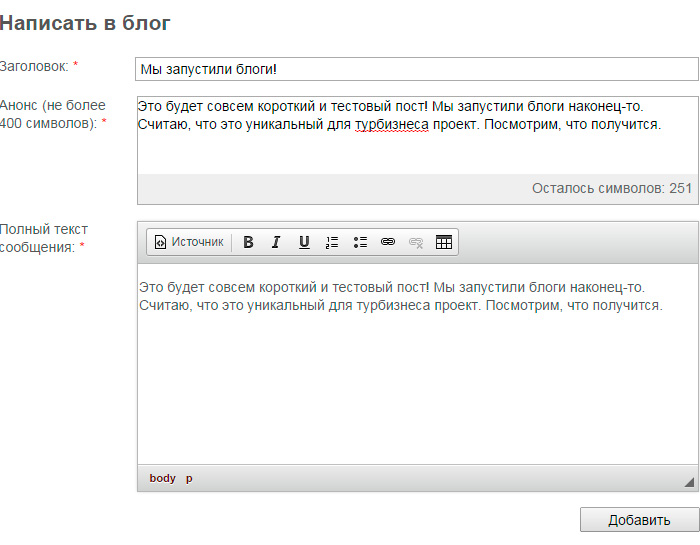
Task: Insert a bulleted list
Action: (x=360, y=242)
